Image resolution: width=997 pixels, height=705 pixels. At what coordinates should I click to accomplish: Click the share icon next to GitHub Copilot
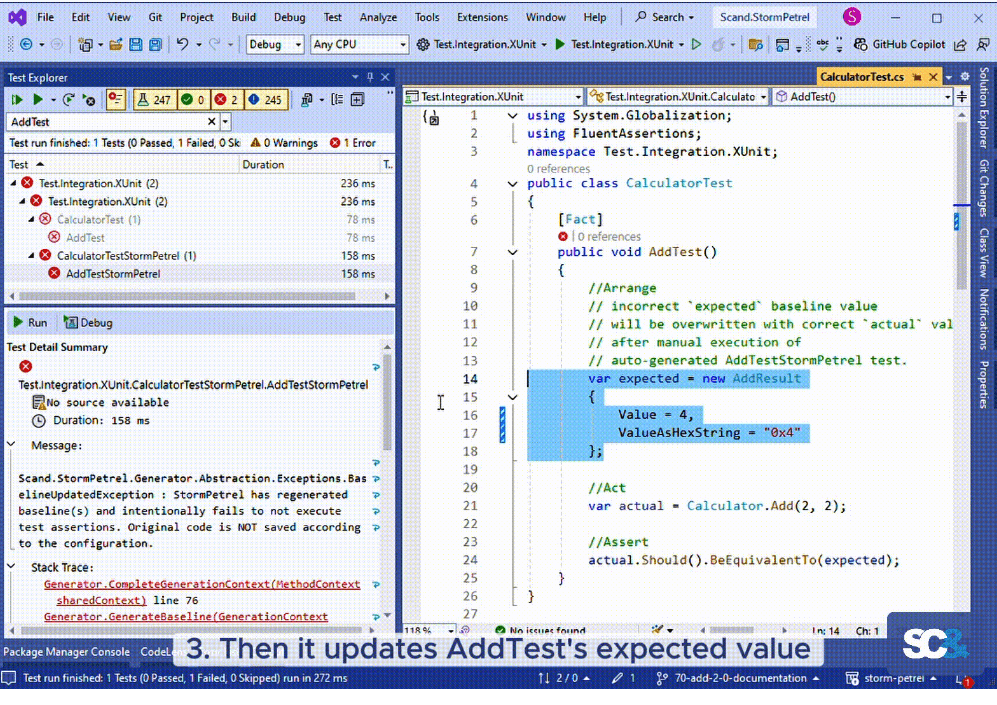(961, 44)
